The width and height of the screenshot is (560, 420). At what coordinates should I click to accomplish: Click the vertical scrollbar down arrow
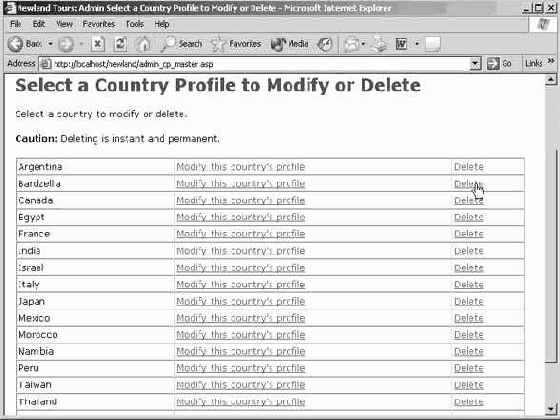[x=551, y=408]
